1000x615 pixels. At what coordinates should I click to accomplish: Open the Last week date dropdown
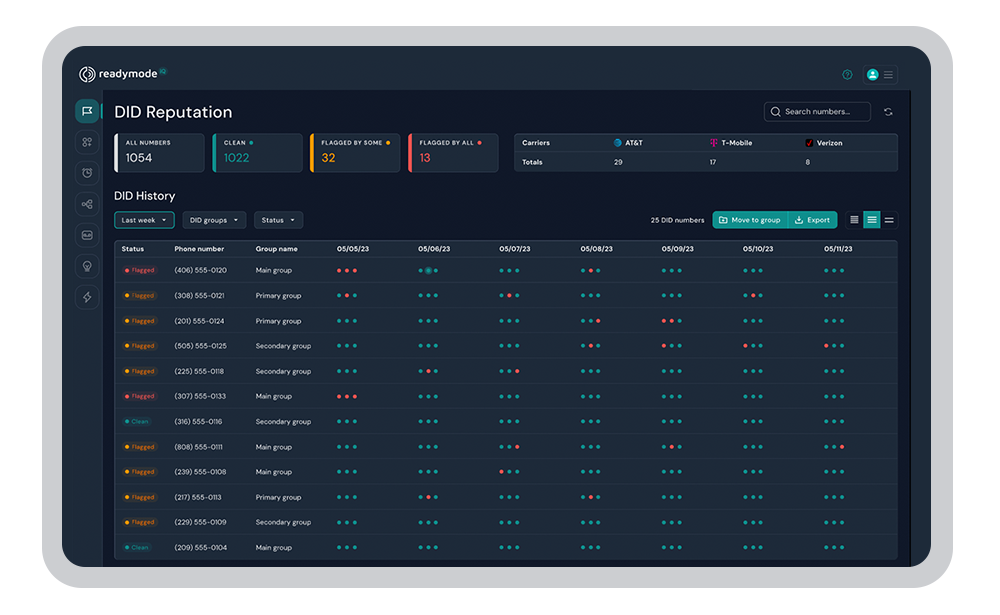[144, 220]
